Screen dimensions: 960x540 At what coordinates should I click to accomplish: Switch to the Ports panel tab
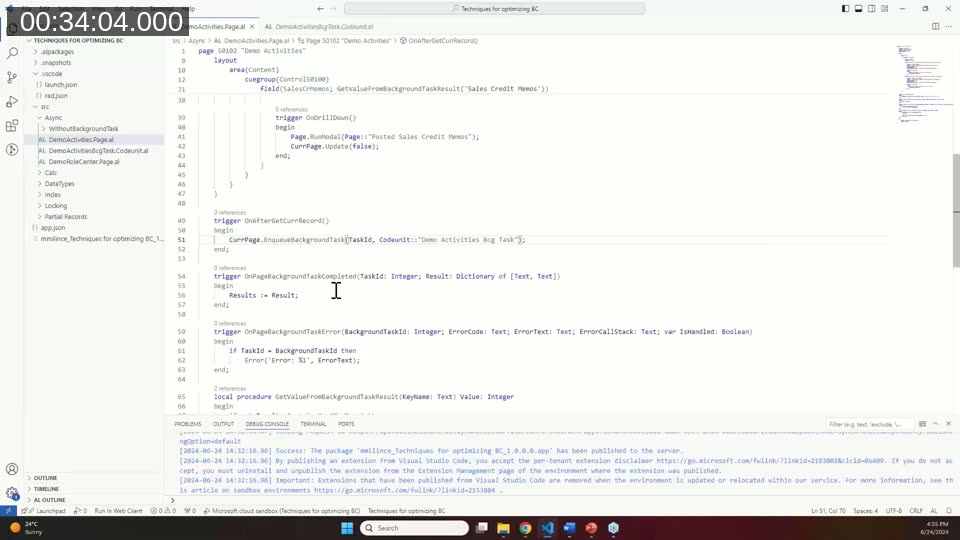pos(346,424)
